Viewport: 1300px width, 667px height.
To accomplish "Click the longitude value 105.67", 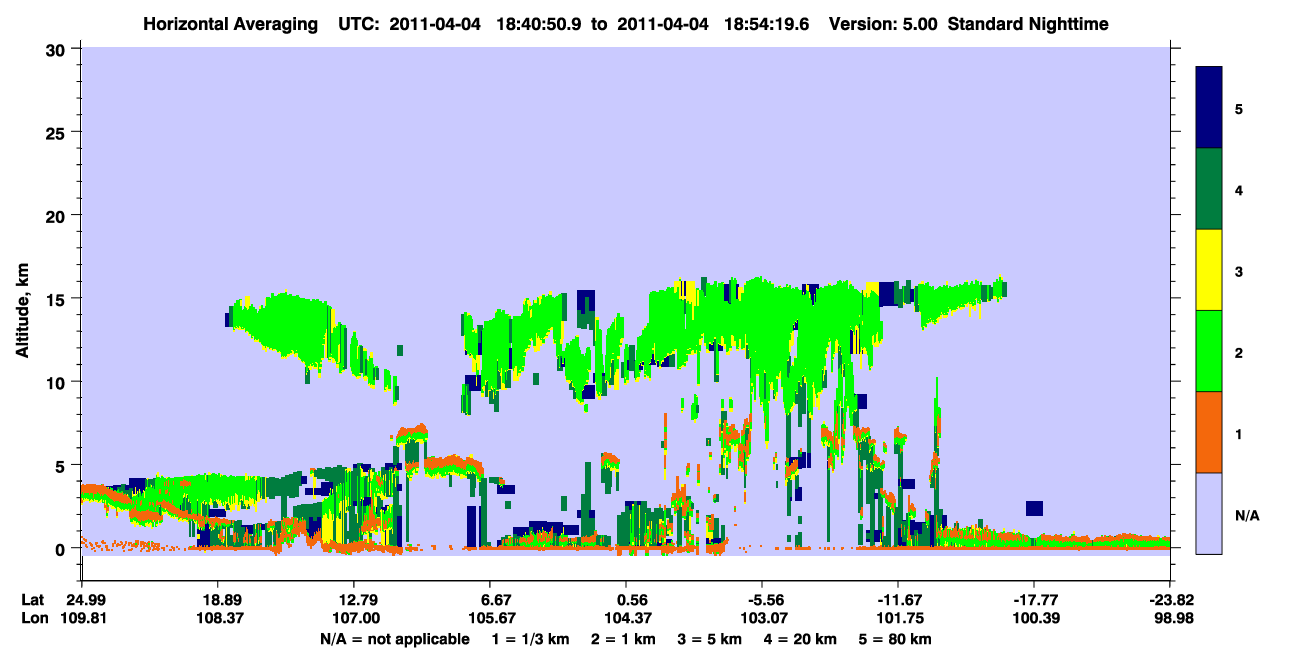I will click(489, 618).
